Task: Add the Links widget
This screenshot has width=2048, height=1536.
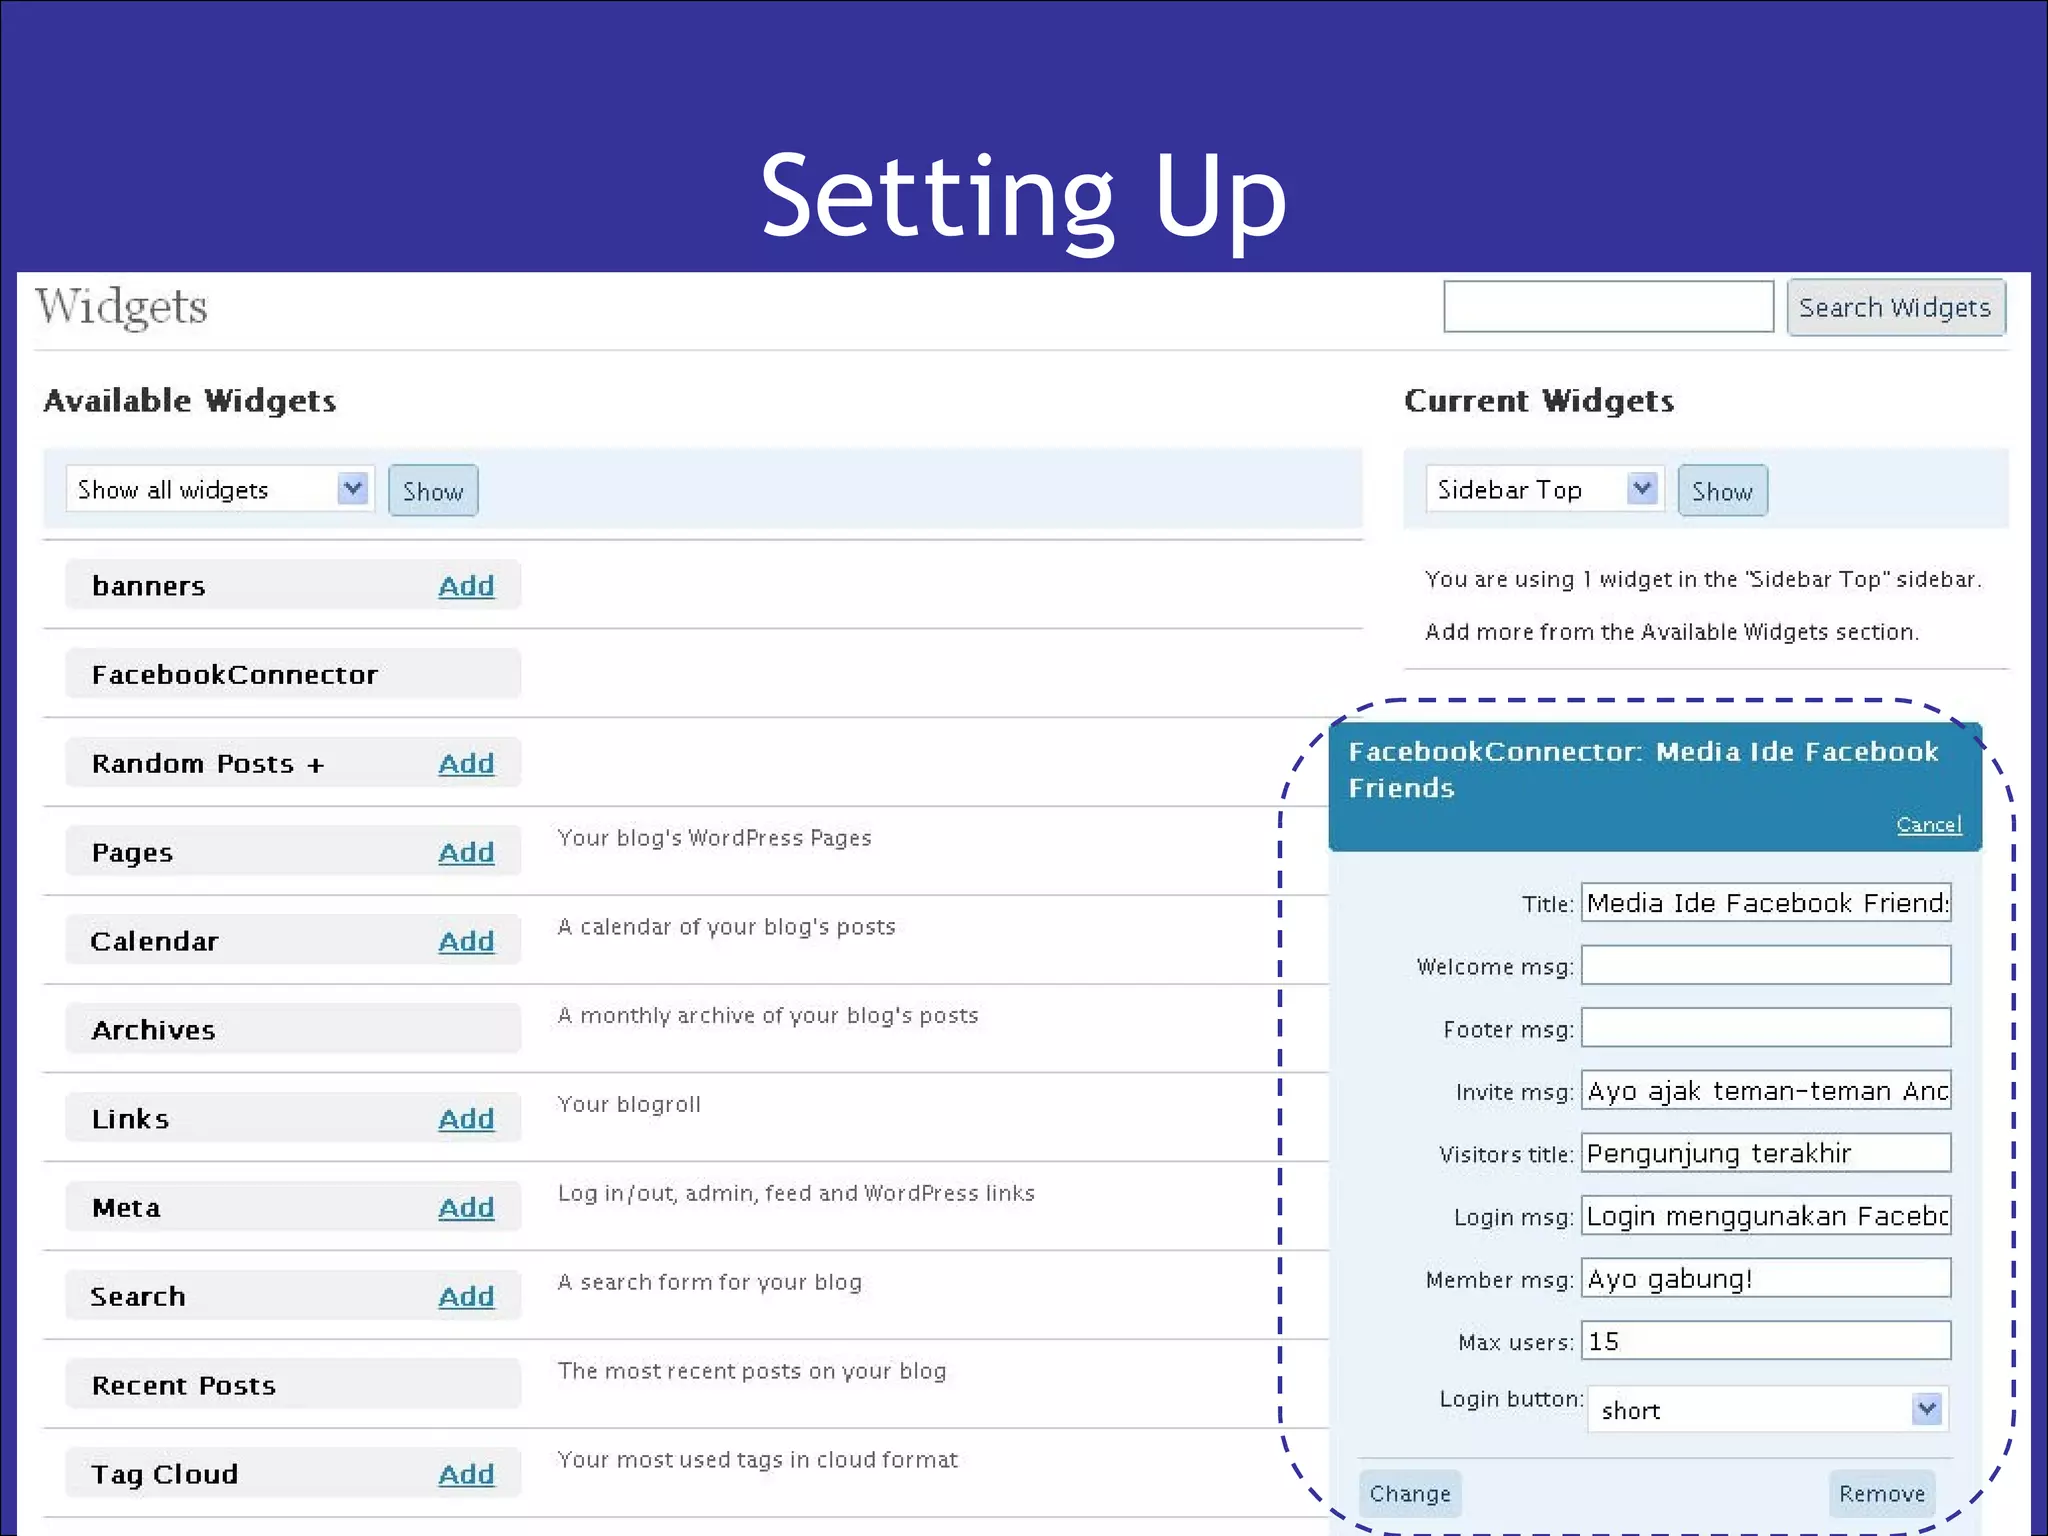Action: point(466,1119)
